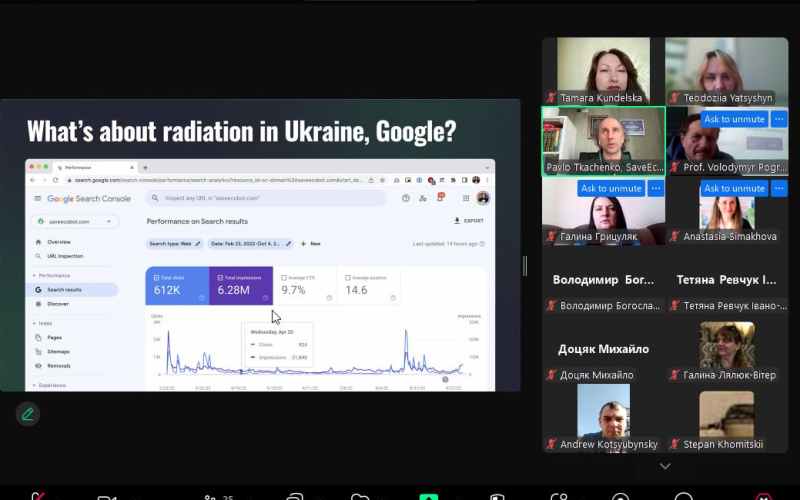
Task: Open users and permissions icon in Search Console
Action: point(422,198)
